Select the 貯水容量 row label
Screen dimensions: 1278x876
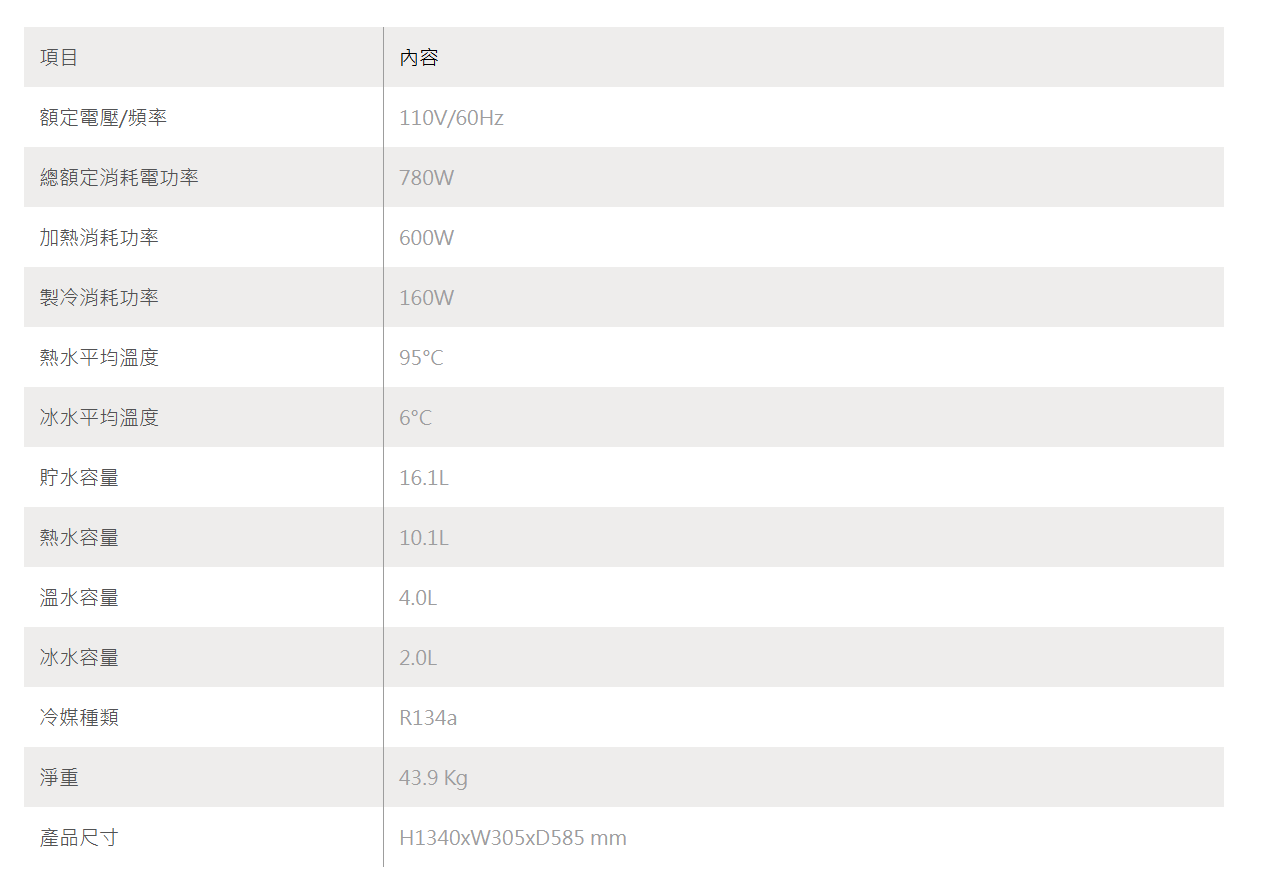(x=79, y=478)
